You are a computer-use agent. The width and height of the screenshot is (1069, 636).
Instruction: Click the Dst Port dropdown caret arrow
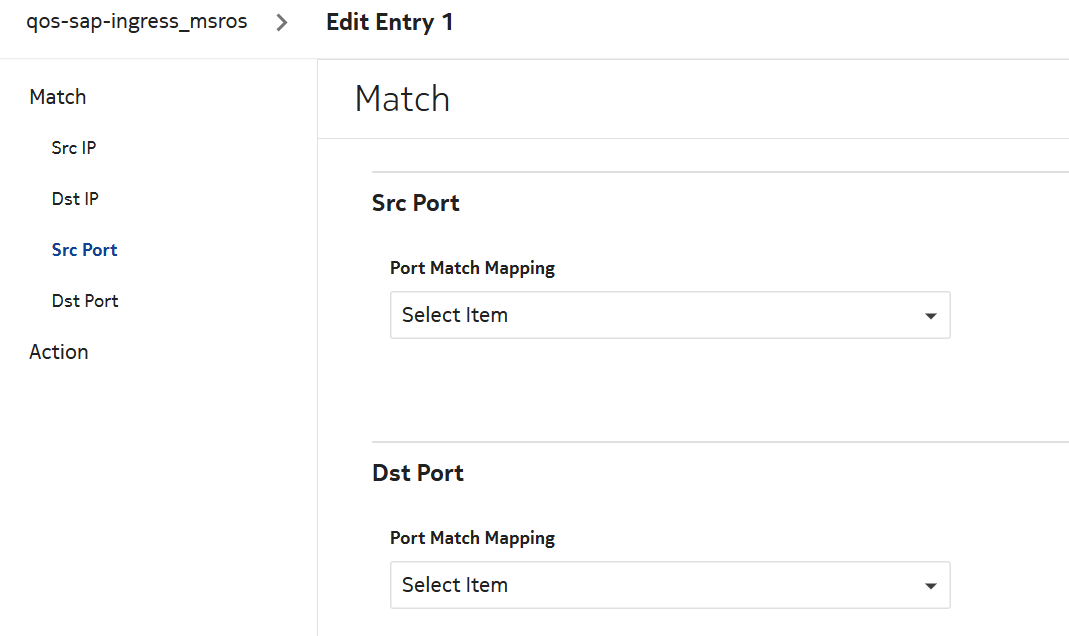click(930, 586)
